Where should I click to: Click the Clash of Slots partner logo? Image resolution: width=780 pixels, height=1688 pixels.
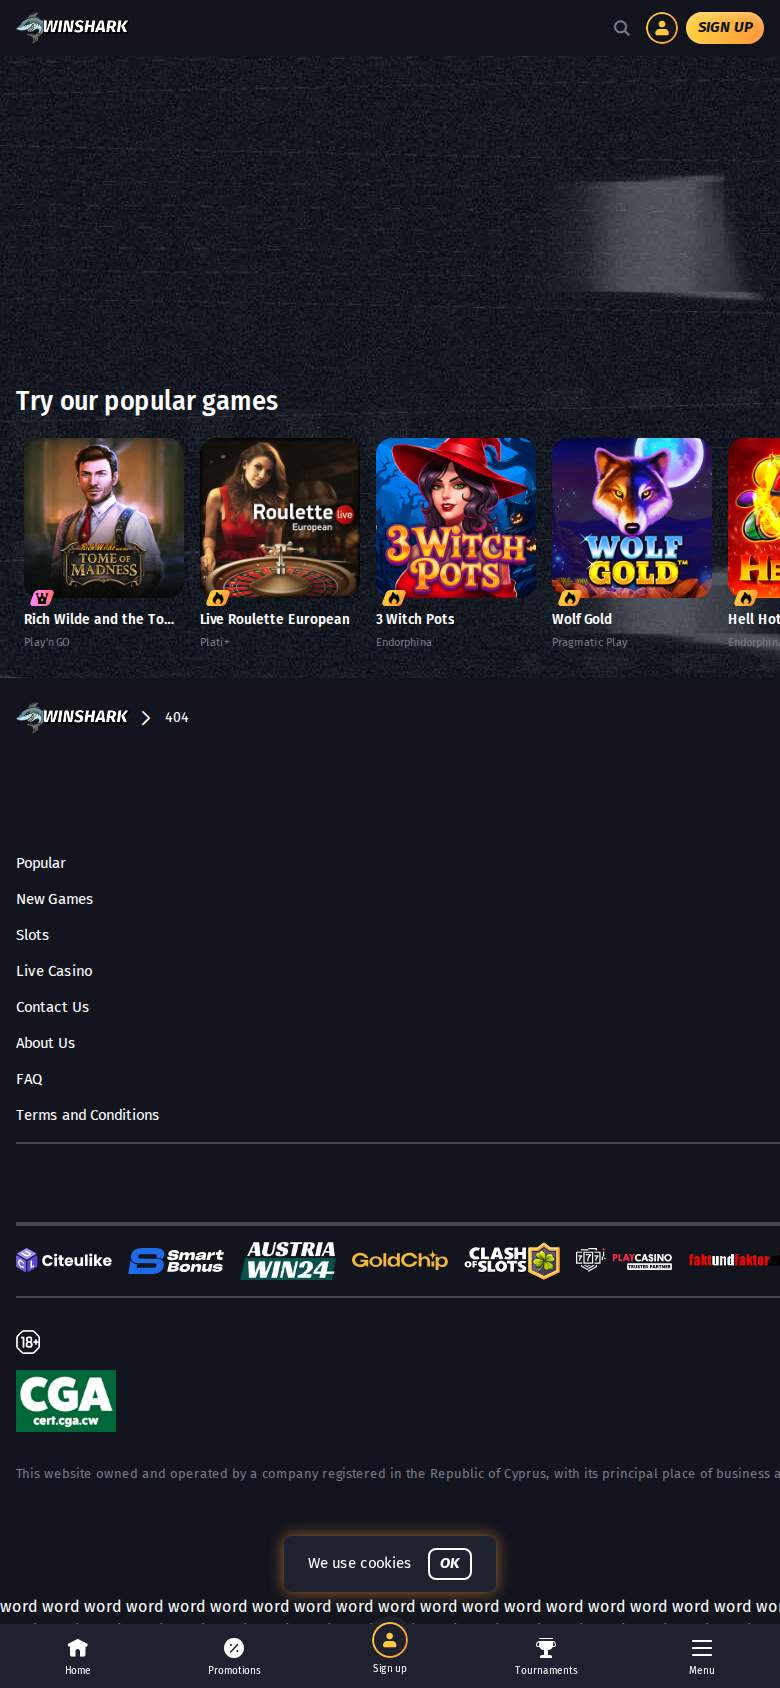512,1260
